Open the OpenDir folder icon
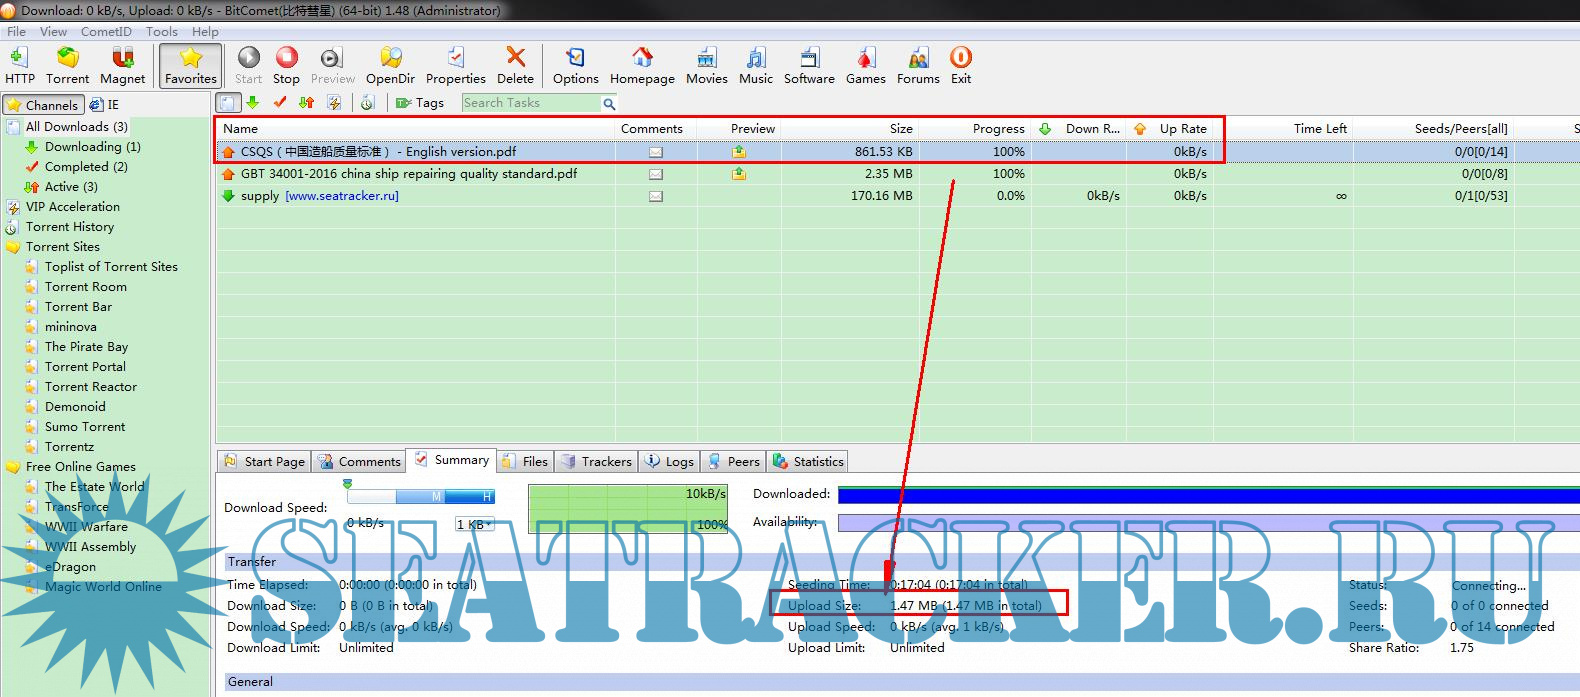 pyautogui.click(x=390, y=65)
